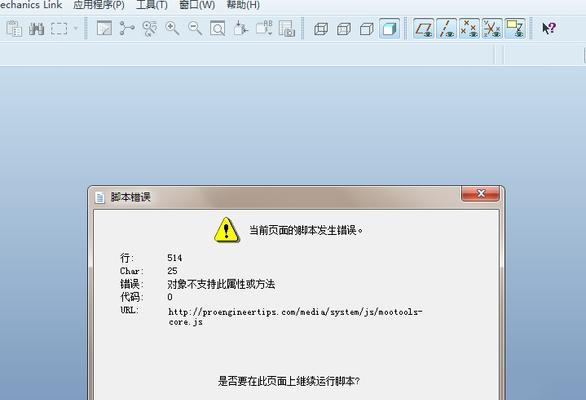Click the Repaint screen icon
586x400 pixels.
pyautogui.click(x=104, y=28)
